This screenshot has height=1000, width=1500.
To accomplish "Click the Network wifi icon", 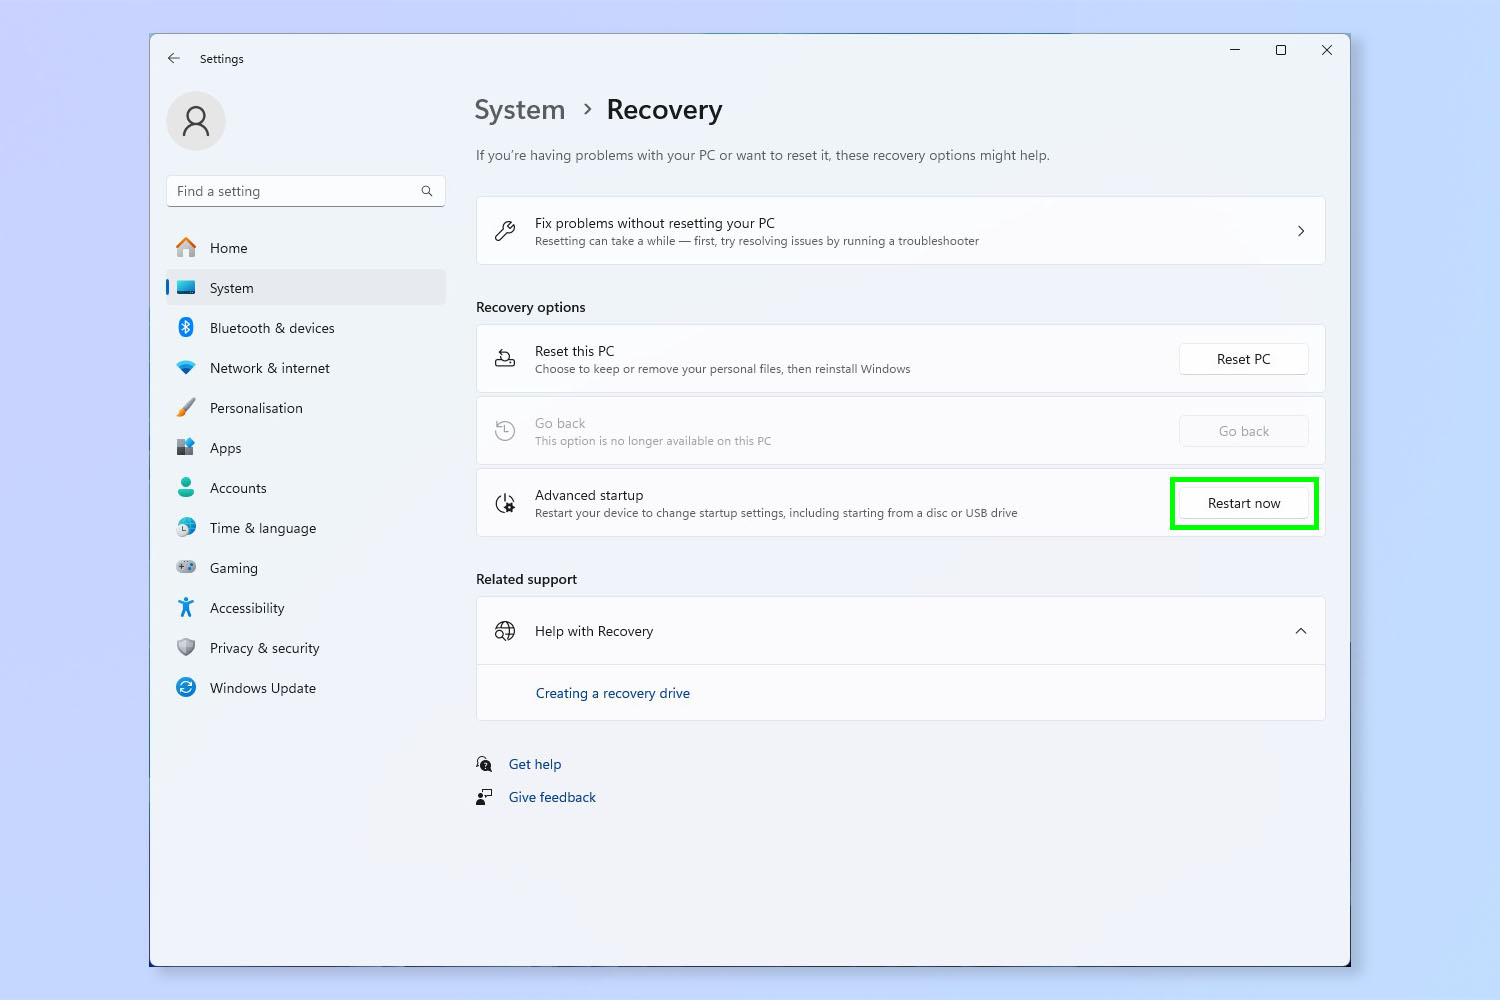I will pyautogui.click(x=186, y=368).
